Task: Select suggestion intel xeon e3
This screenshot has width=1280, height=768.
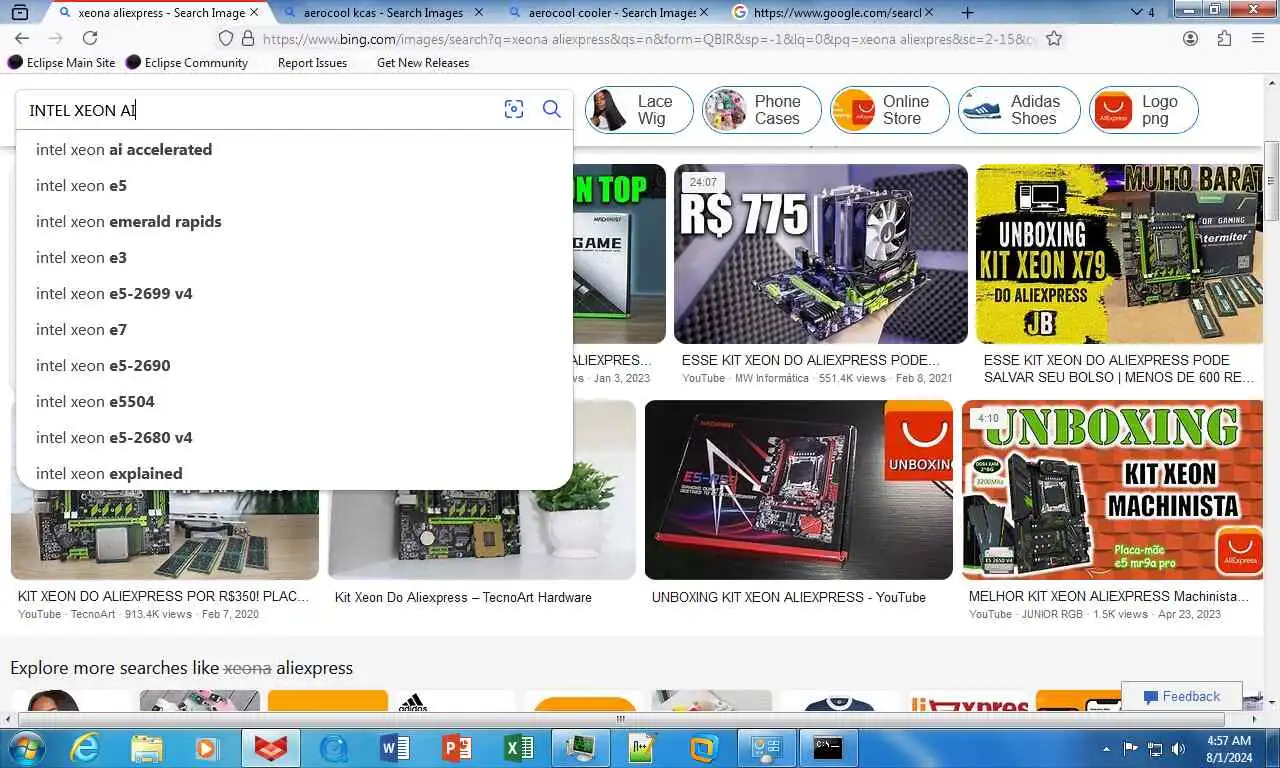Action: (294, 257)
